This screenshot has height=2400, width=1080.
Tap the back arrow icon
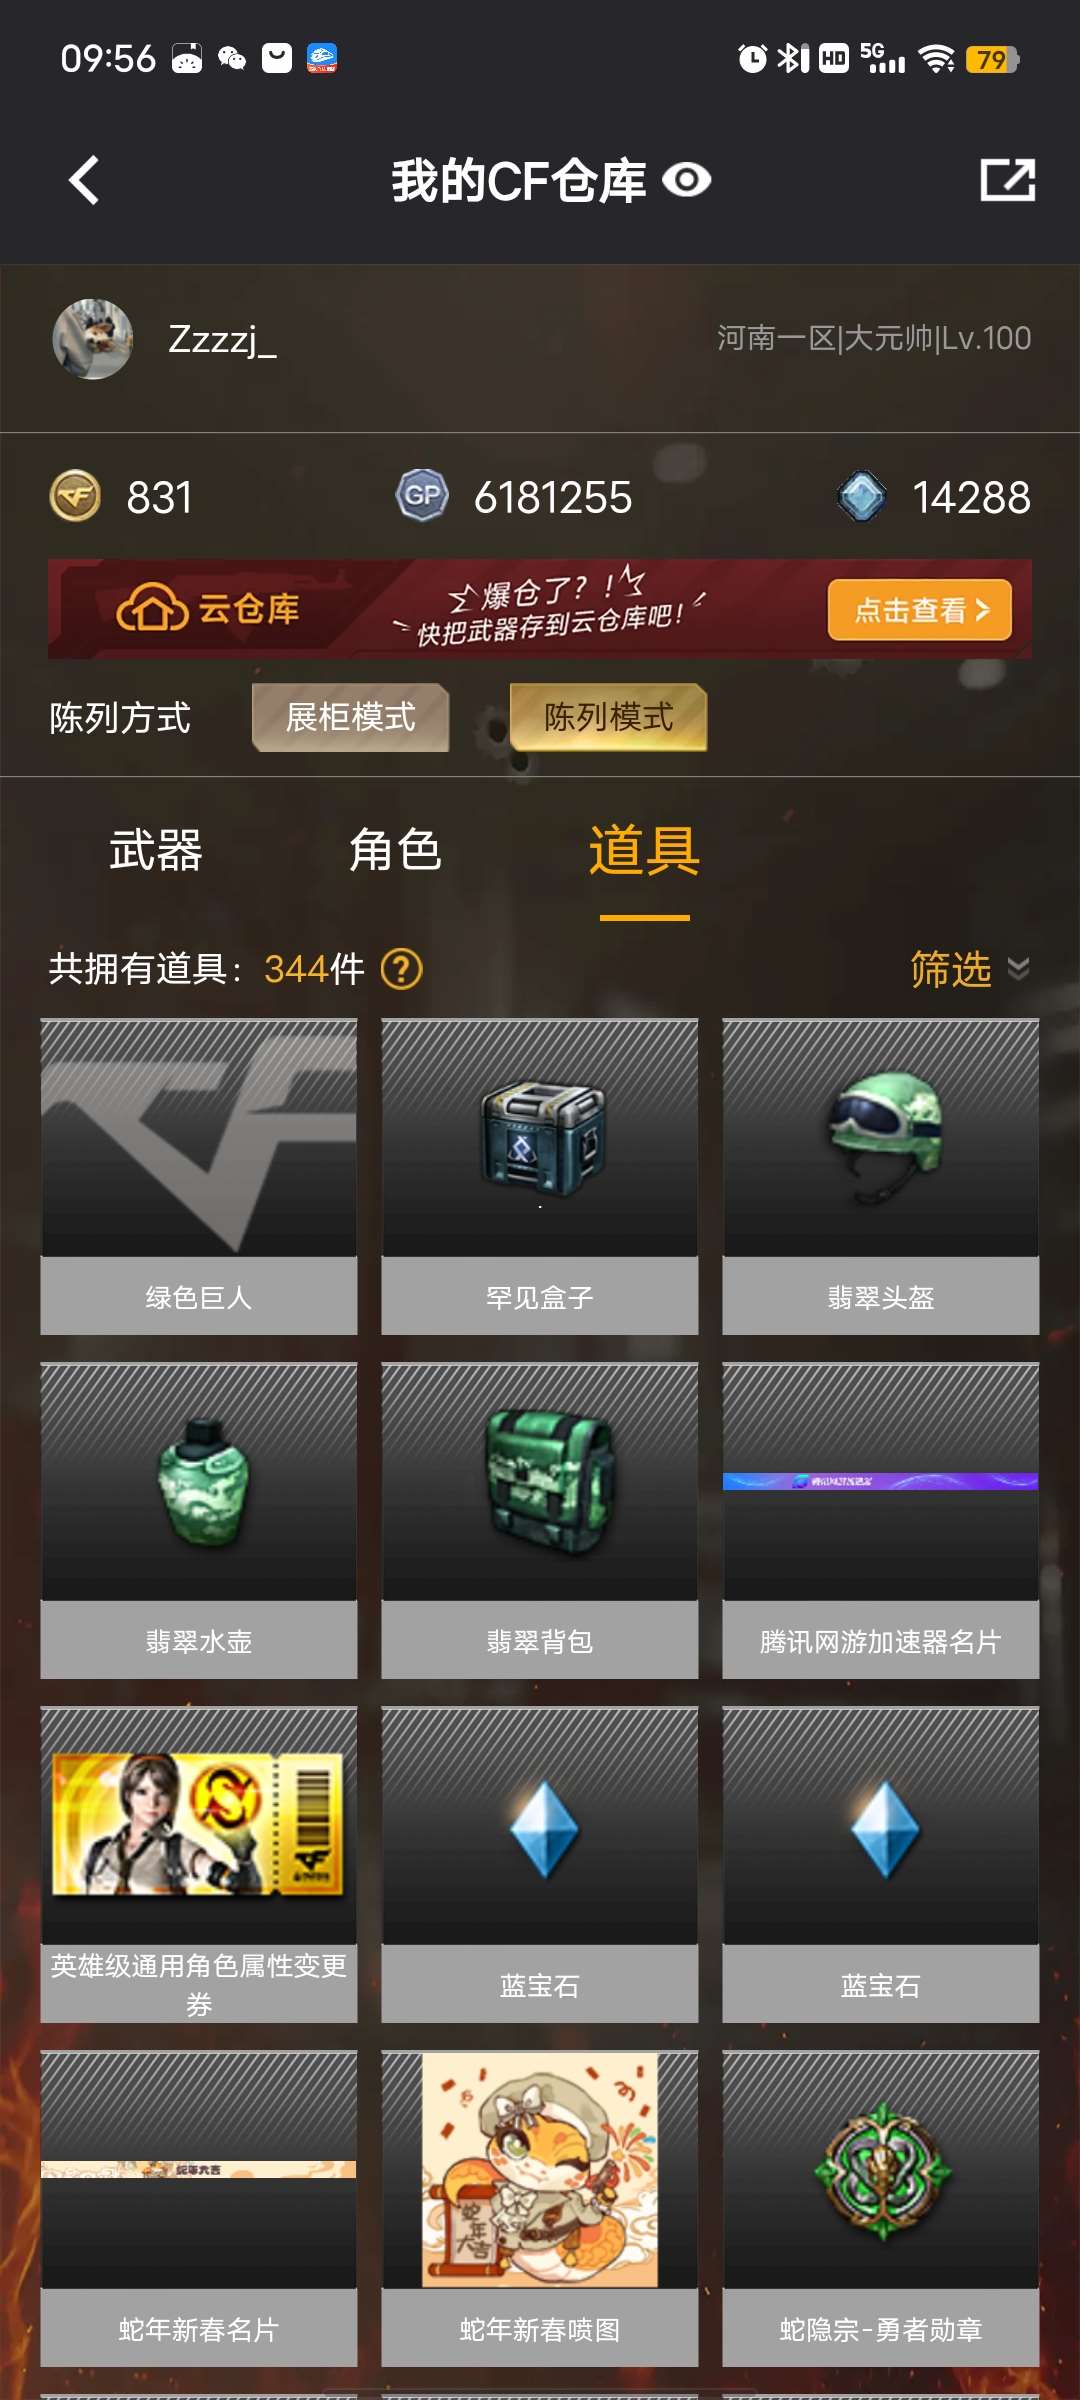[84, 180]
